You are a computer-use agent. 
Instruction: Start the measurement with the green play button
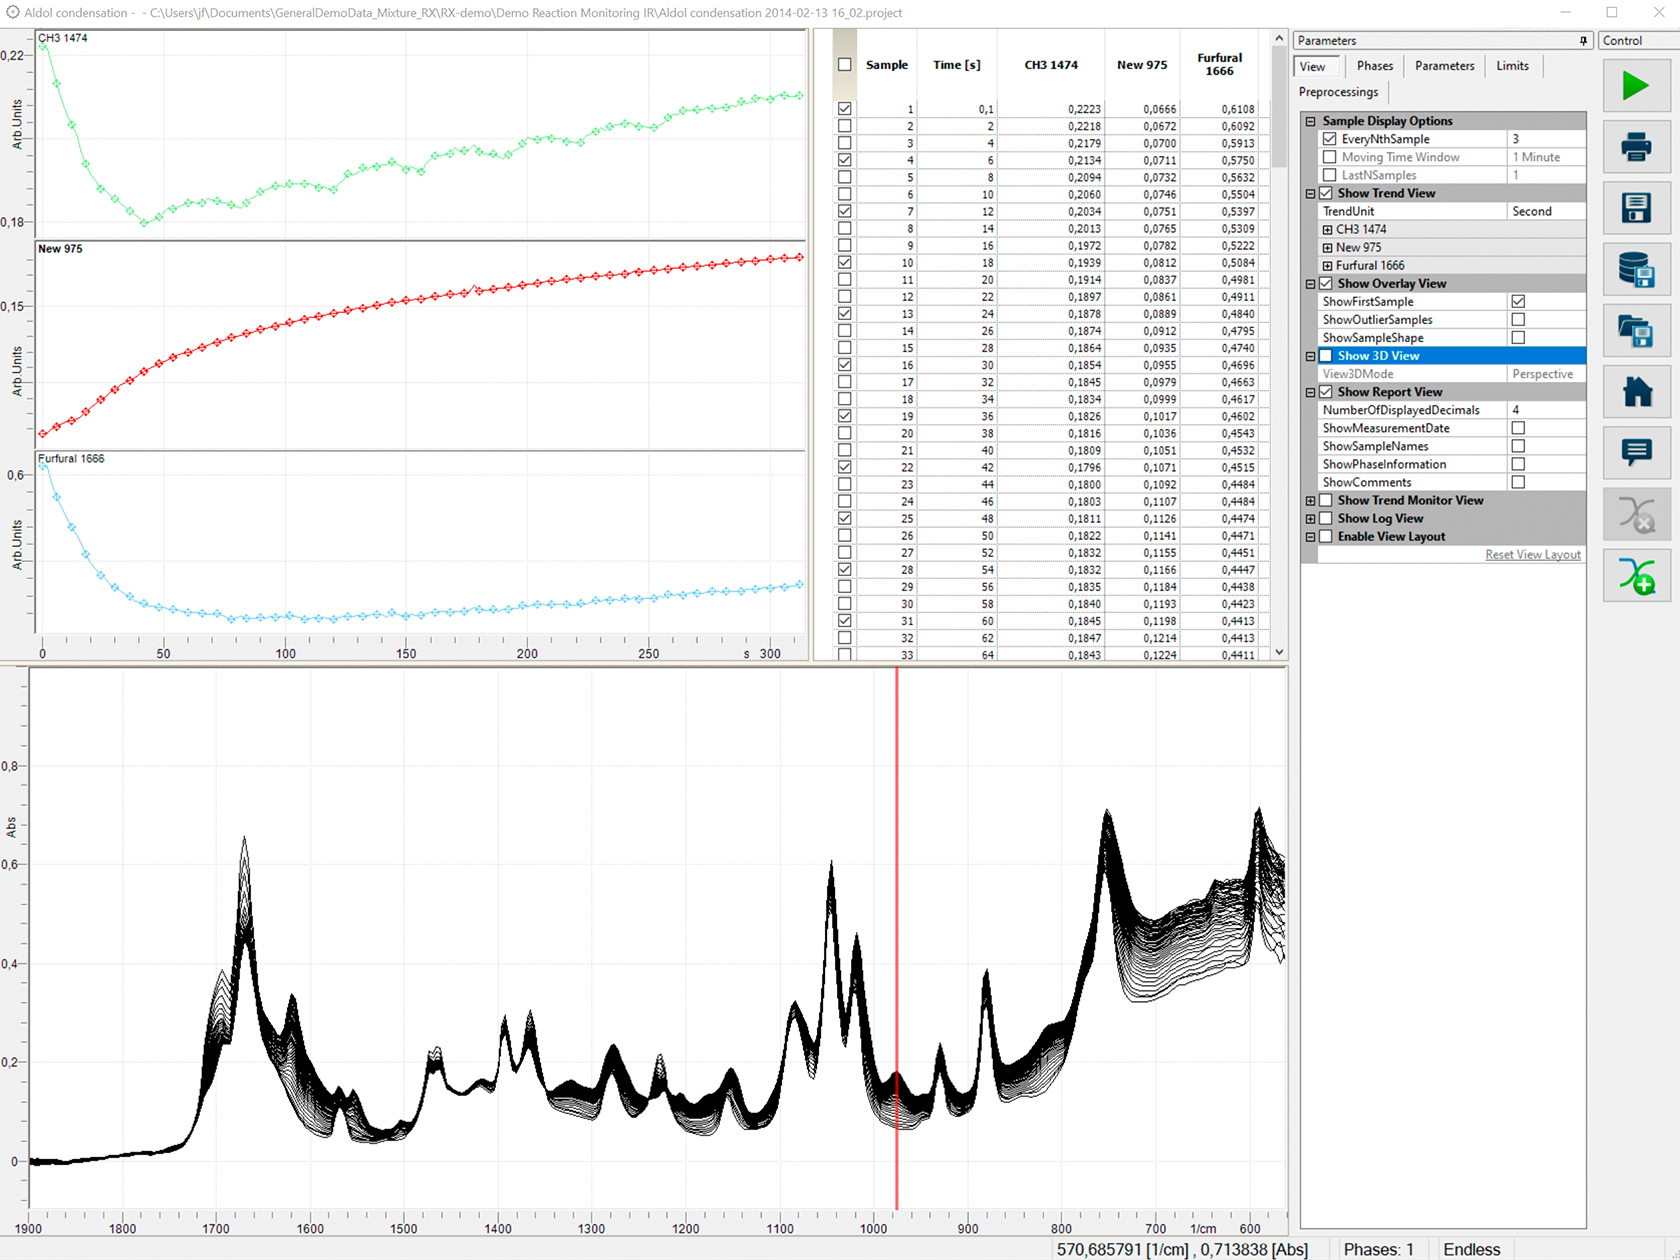1636,86
